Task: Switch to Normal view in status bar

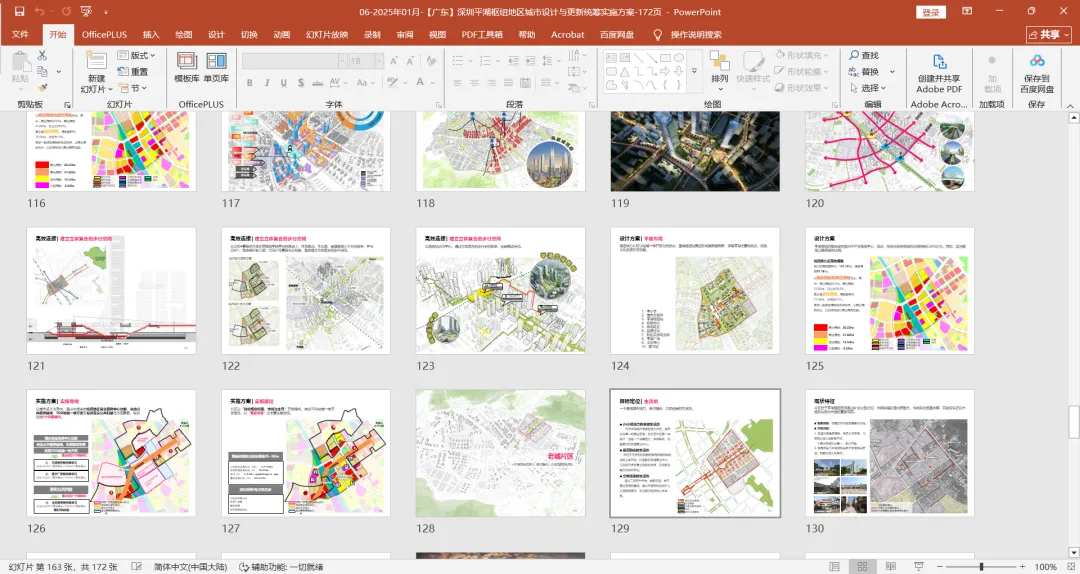Action: tap(834, 566)
